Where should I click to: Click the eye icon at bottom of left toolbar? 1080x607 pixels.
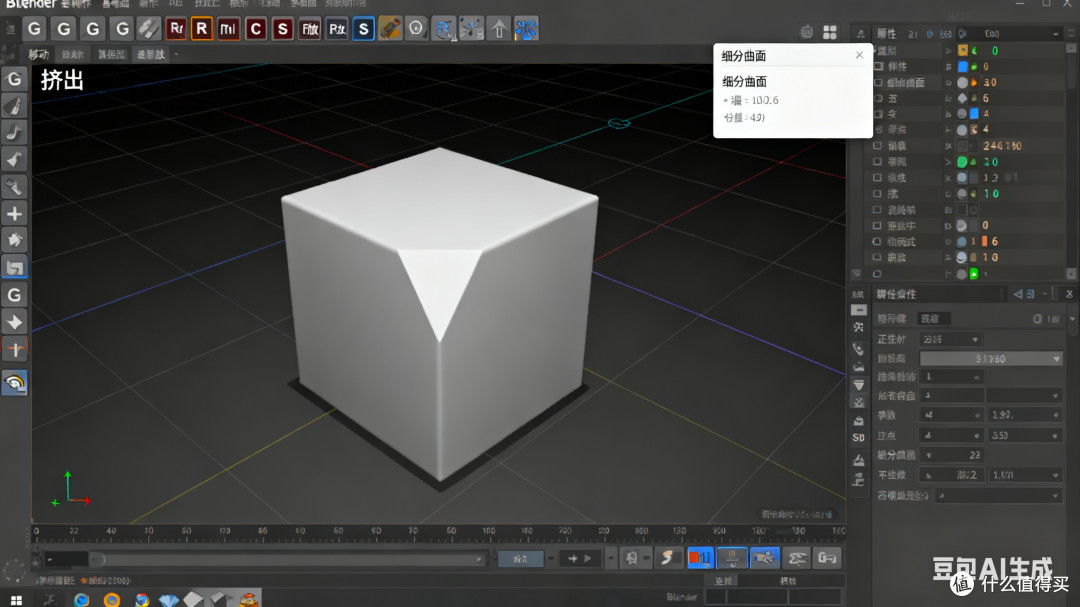point(14,382)
